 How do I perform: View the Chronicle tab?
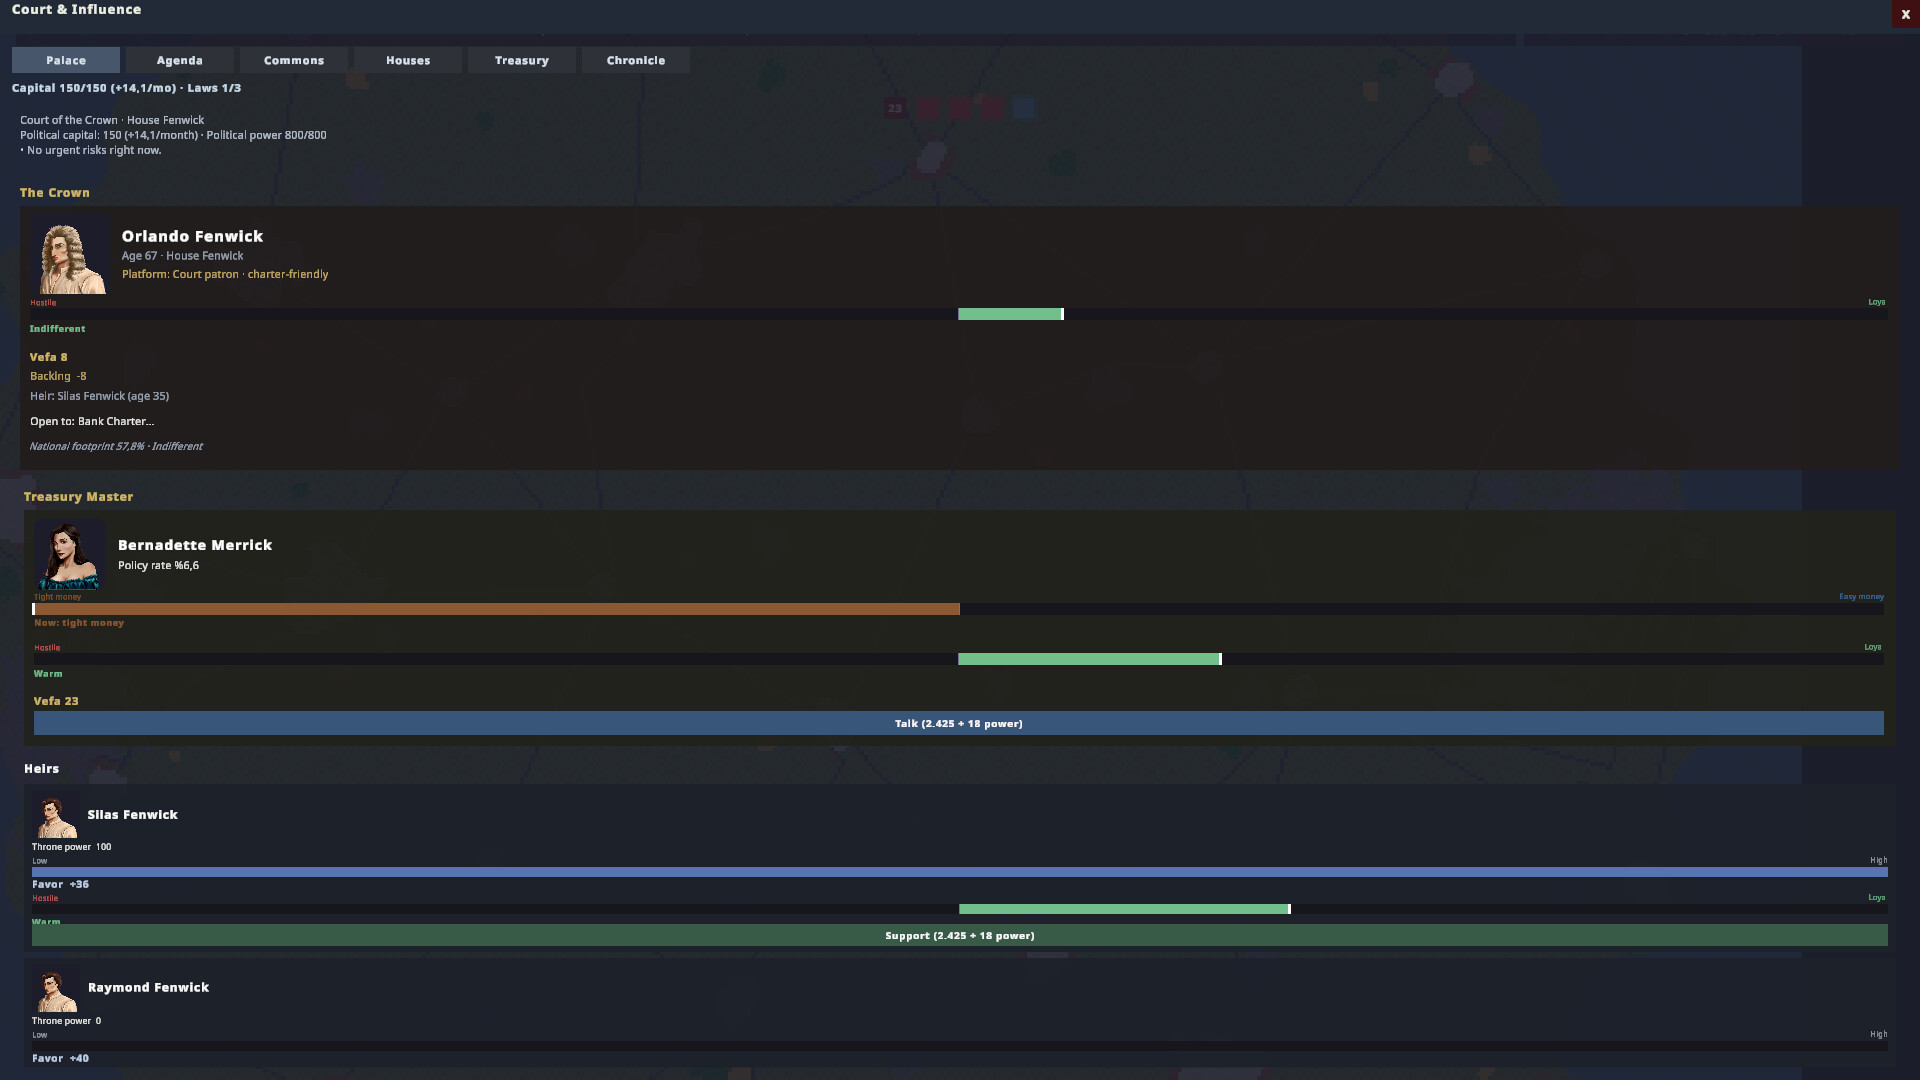tap(636, 60)
